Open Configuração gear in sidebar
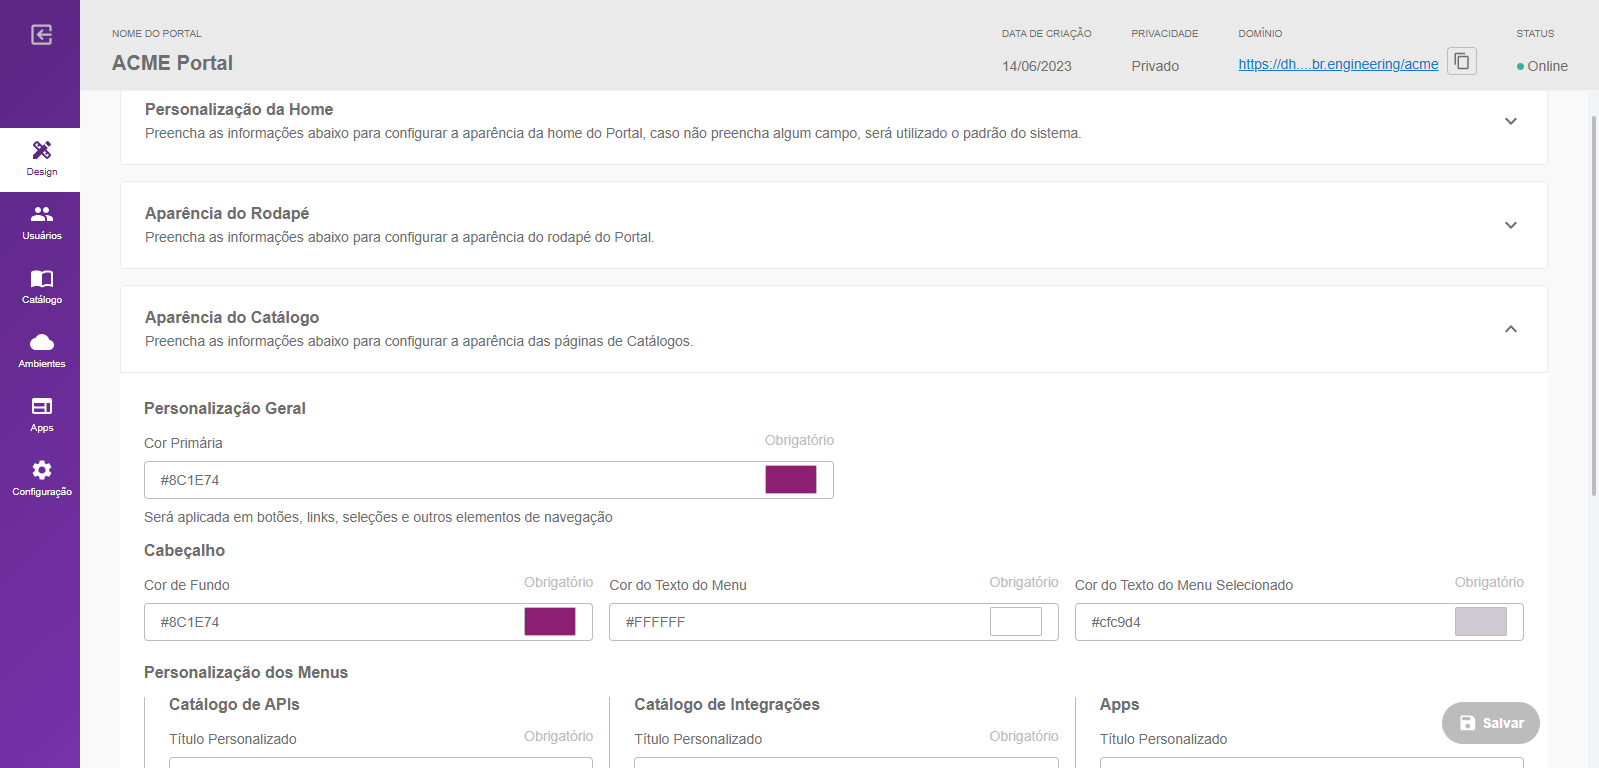 [41, 478]
